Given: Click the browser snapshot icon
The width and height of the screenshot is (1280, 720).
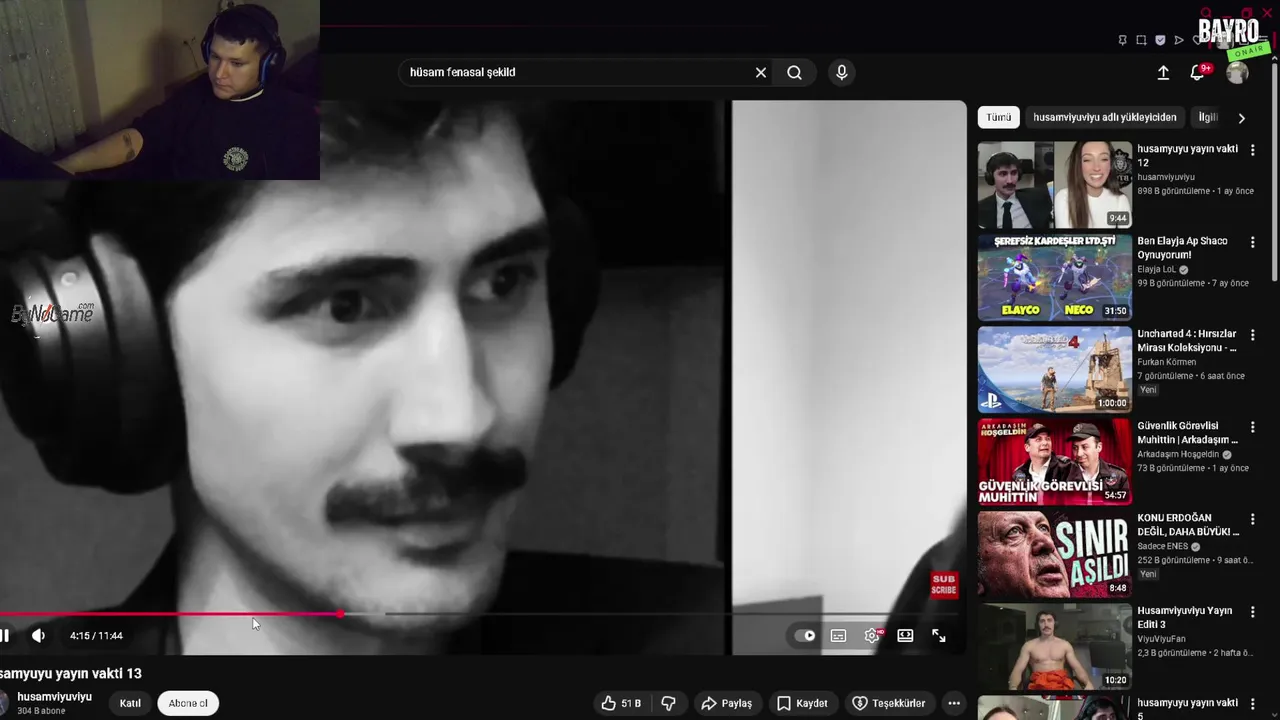Looking at the screenshot, I should 1141,40.
